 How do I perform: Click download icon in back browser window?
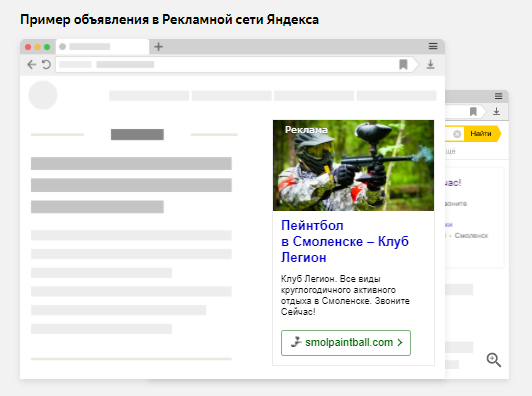pos(496,111)
